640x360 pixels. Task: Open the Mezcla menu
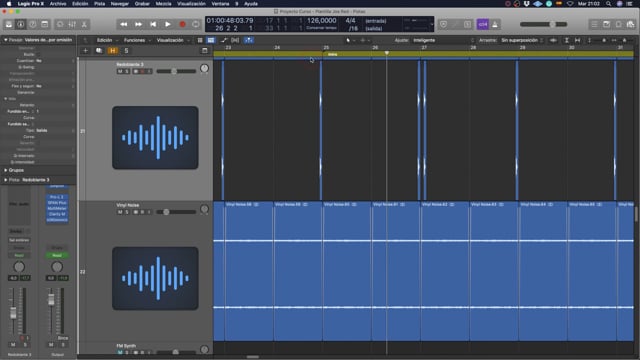coord(163,4)
